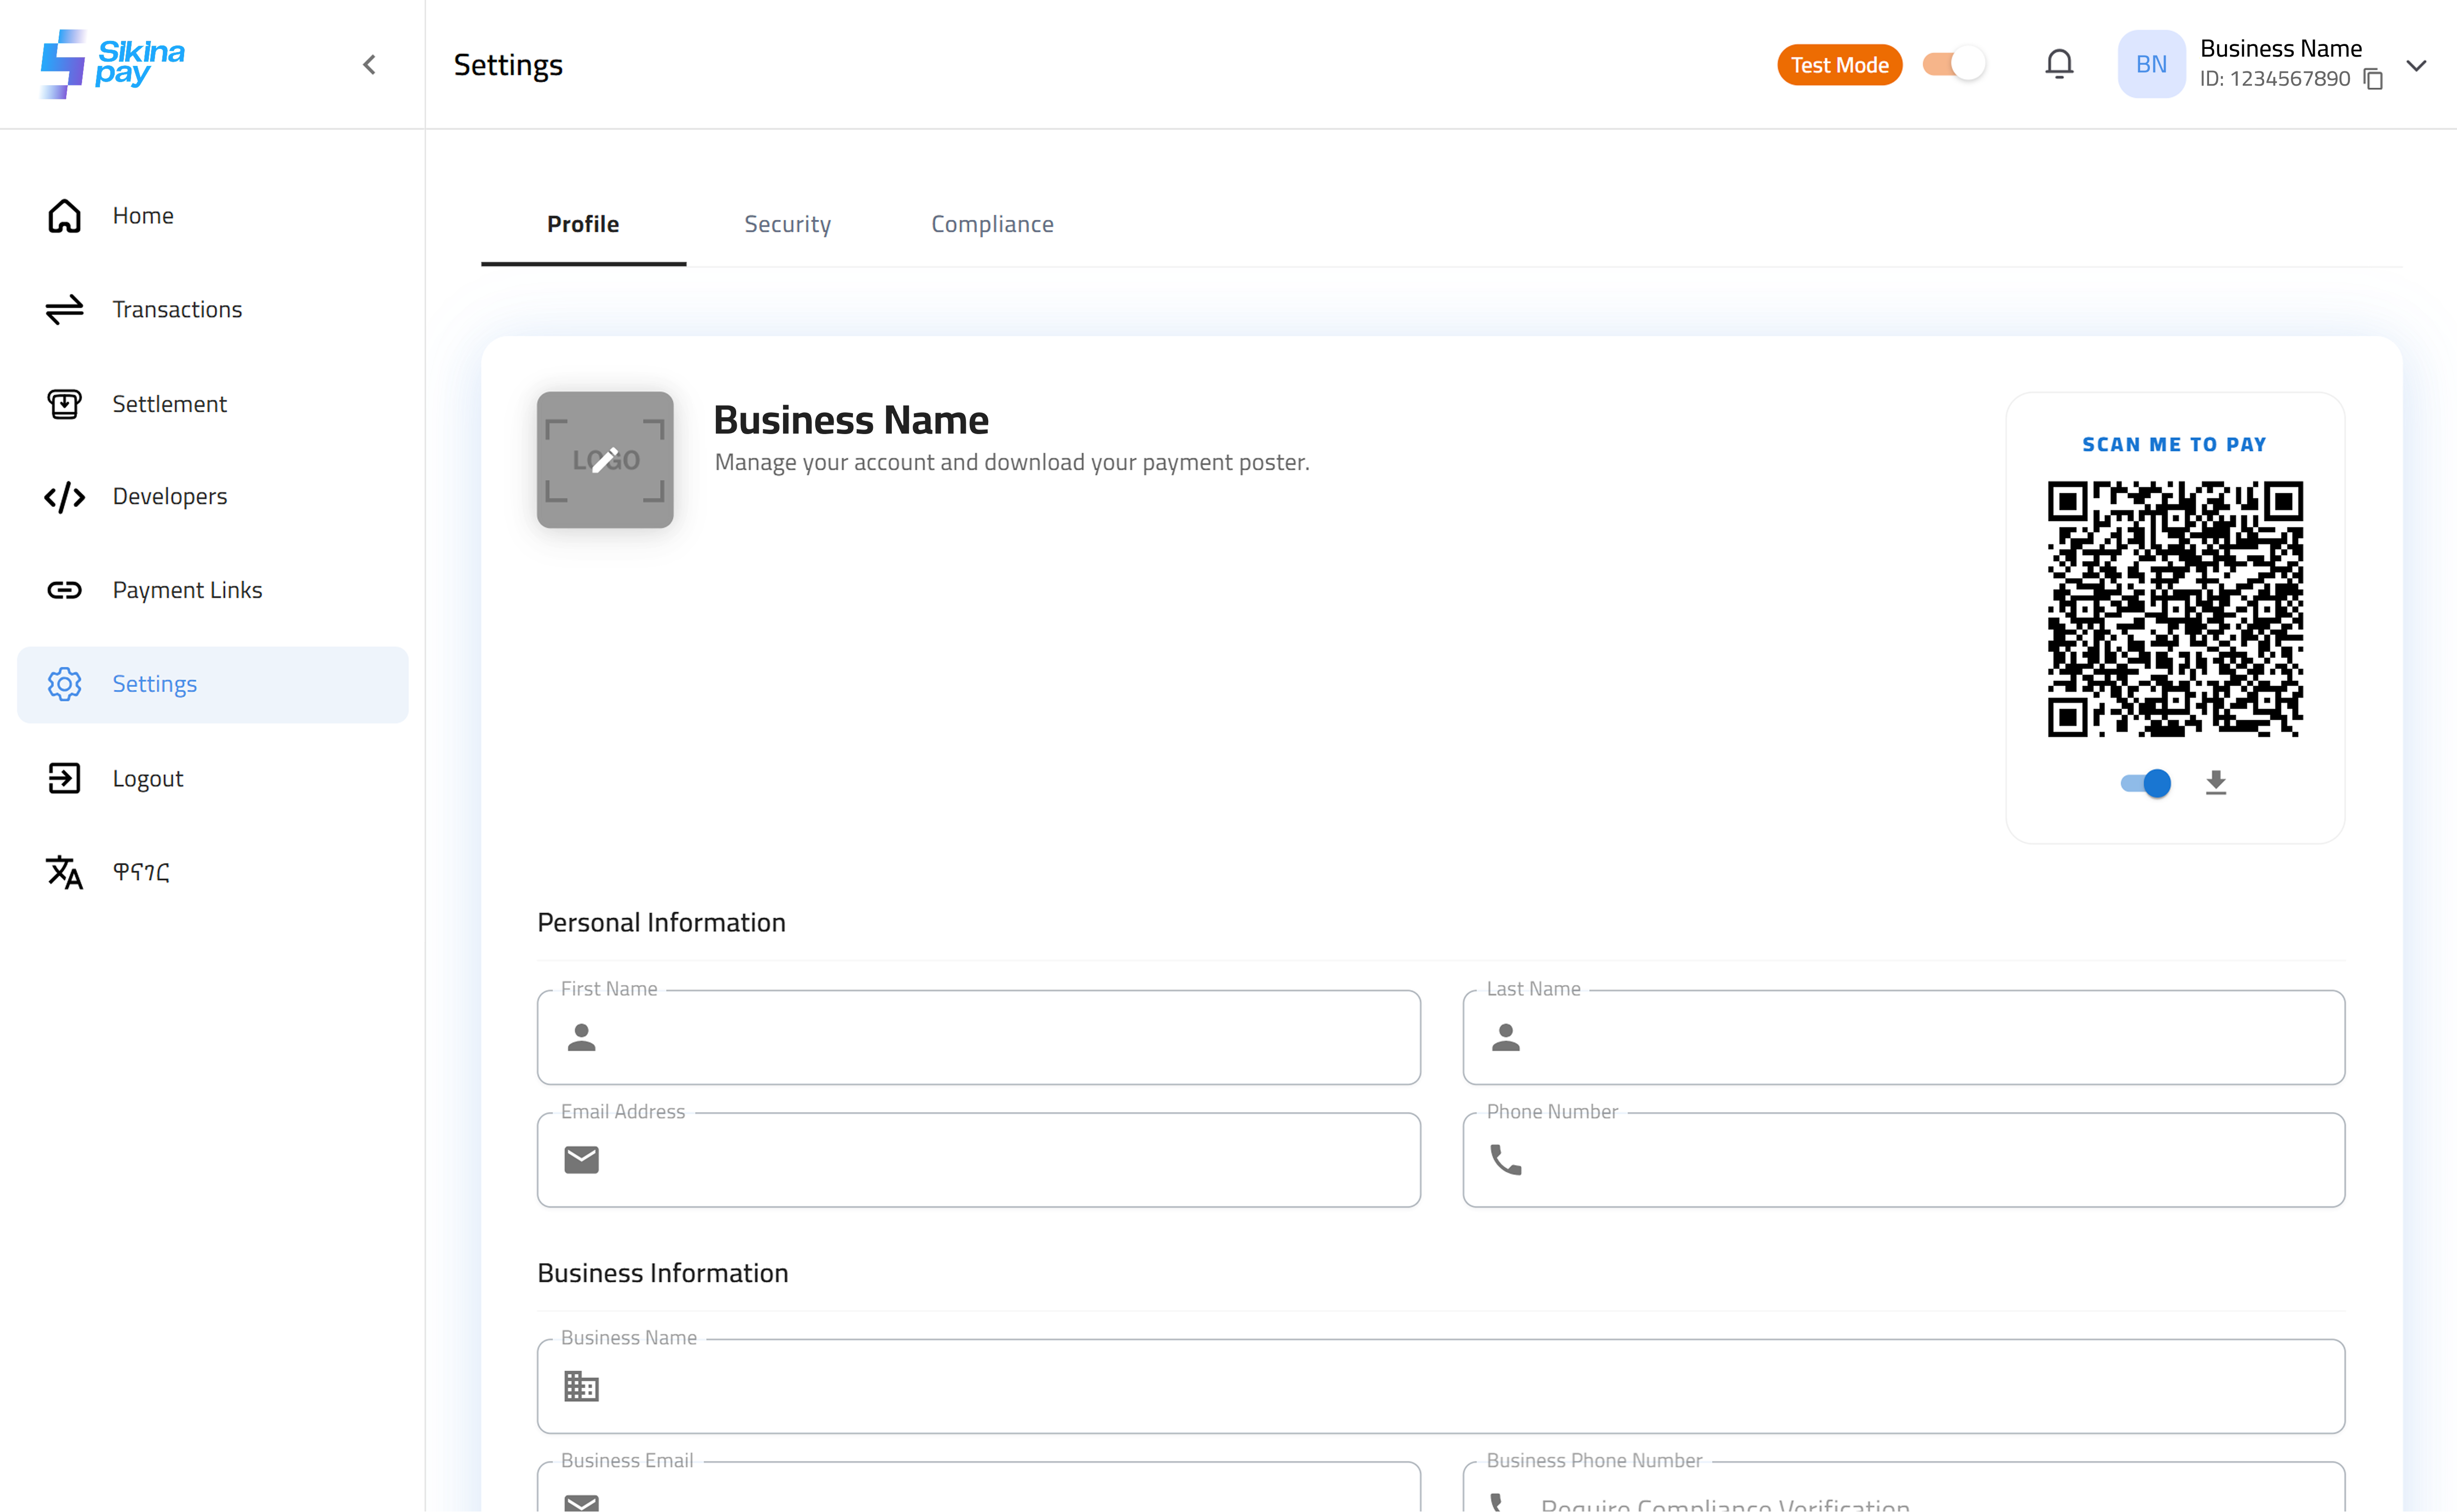Click the notification bell icon

coord(2058,64)
